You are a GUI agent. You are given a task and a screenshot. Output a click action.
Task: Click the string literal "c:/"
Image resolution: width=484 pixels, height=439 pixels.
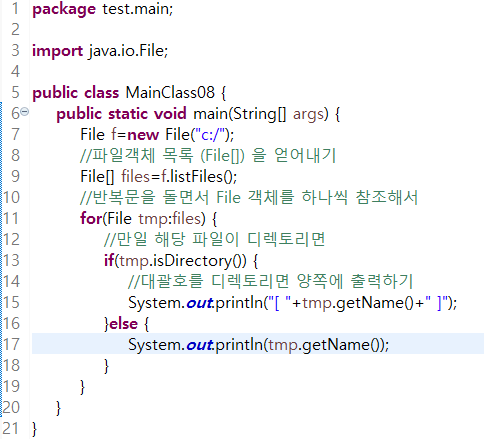pyautogui.click(x=210, y=135)
